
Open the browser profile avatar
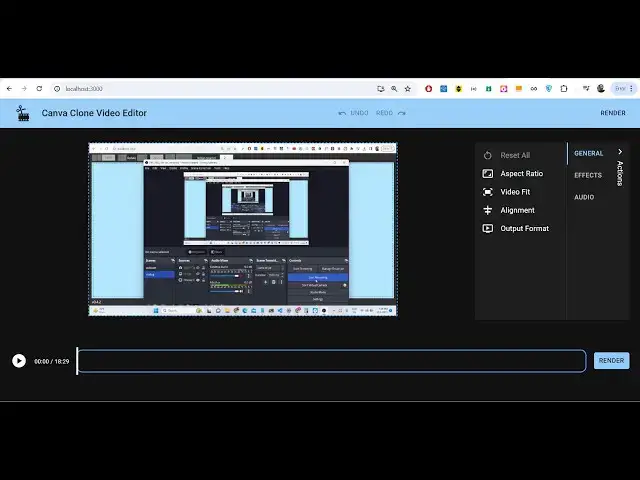pos(600,89)
